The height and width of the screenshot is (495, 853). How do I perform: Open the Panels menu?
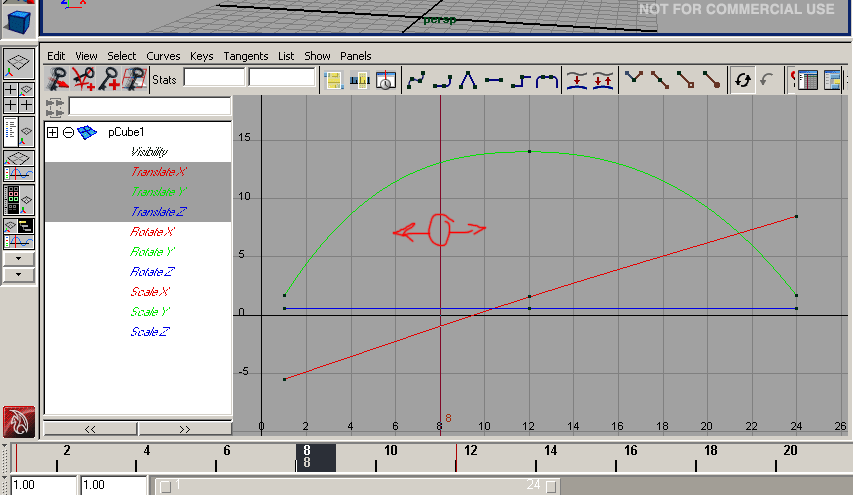[355, 56]
